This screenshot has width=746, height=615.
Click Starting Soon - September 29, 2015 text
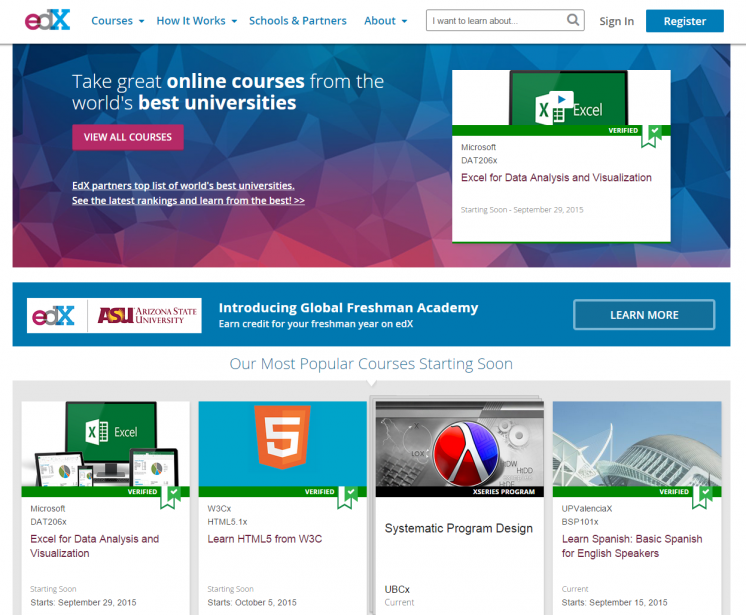point(522,210)
